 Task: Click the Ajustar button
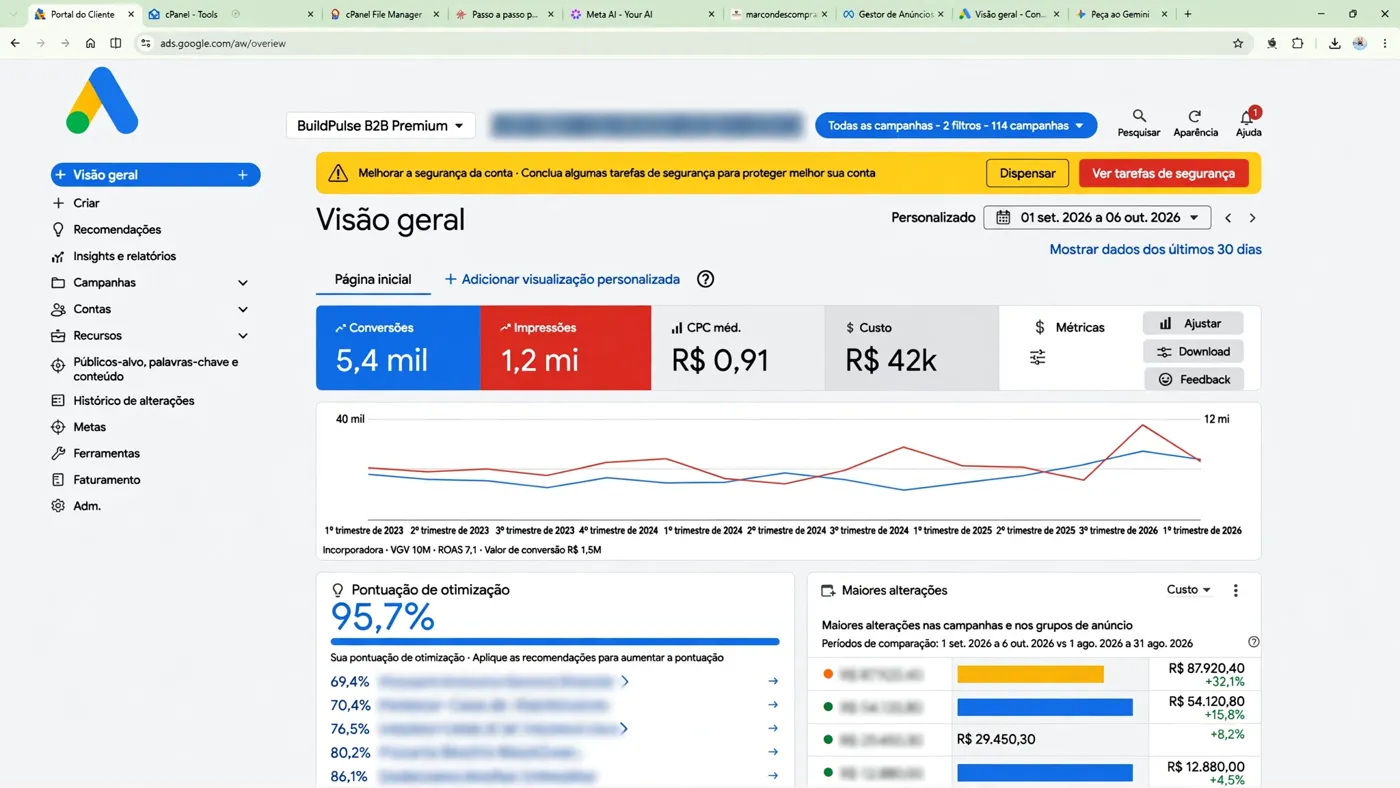[1193, 323]
